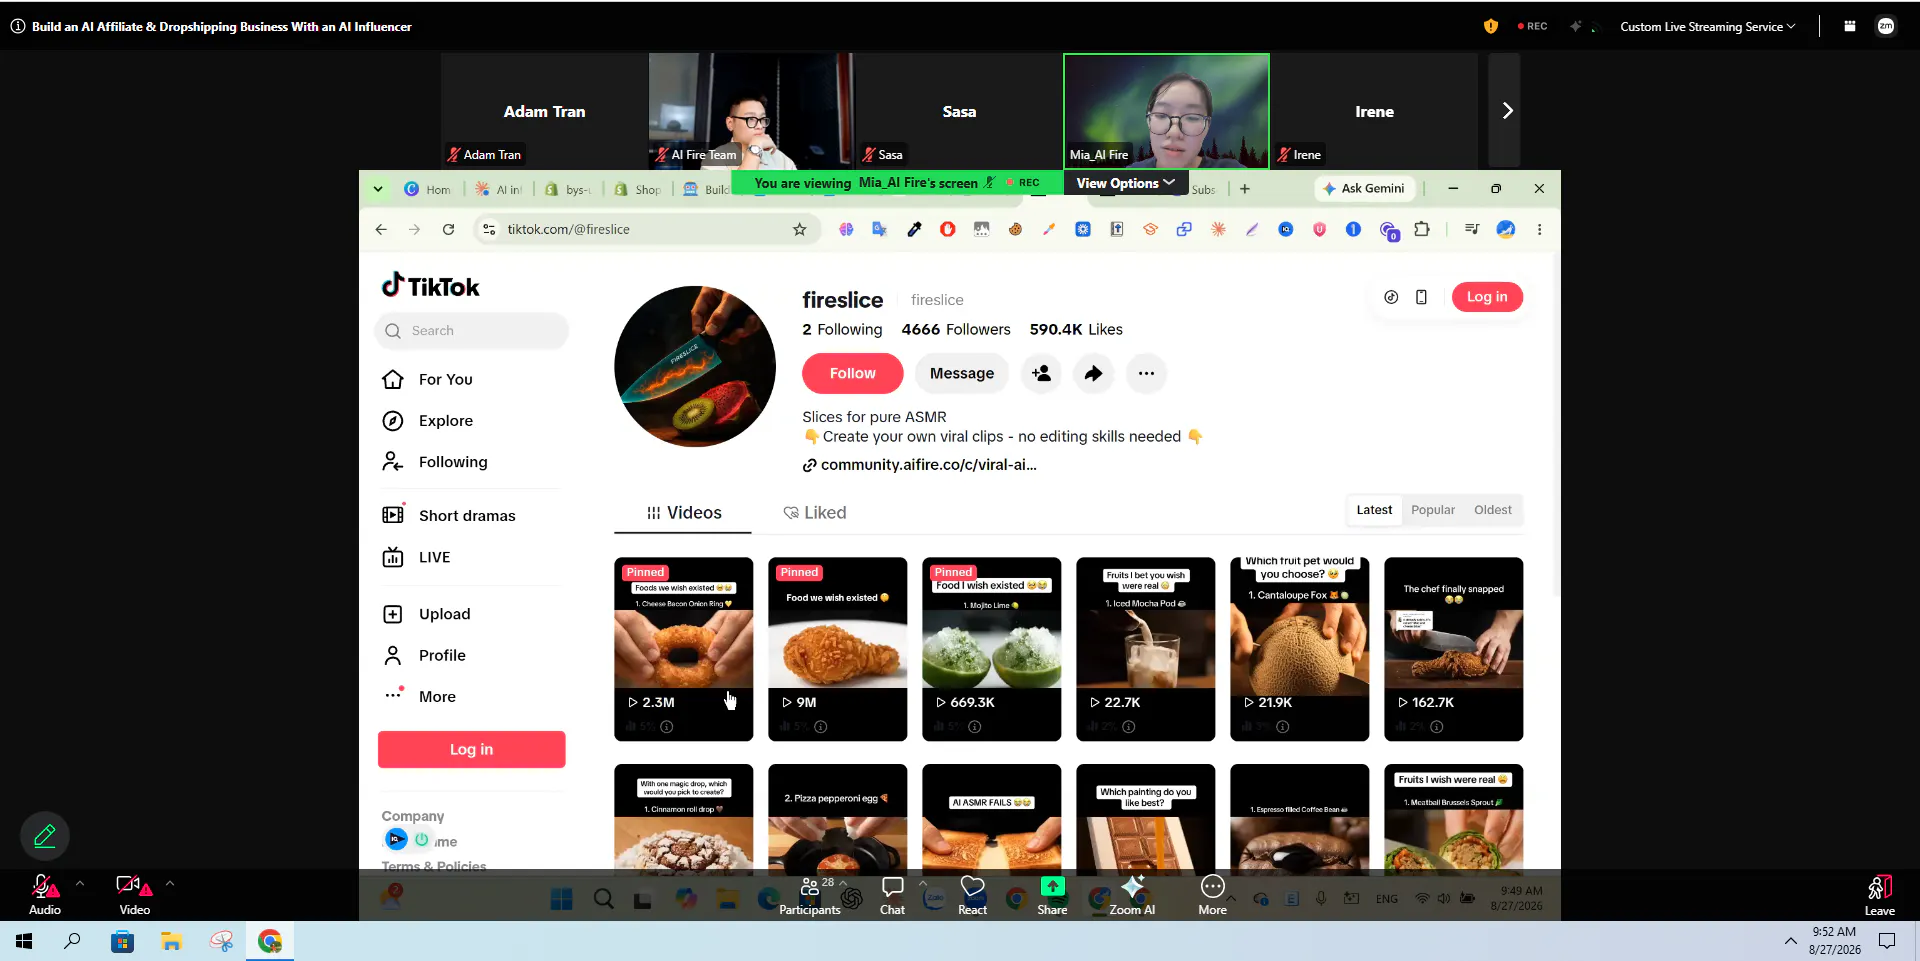Screen dimensions: 1920x961
Task: Unmute the Zoom Audio microphone
Action: [x=44, y=895]
